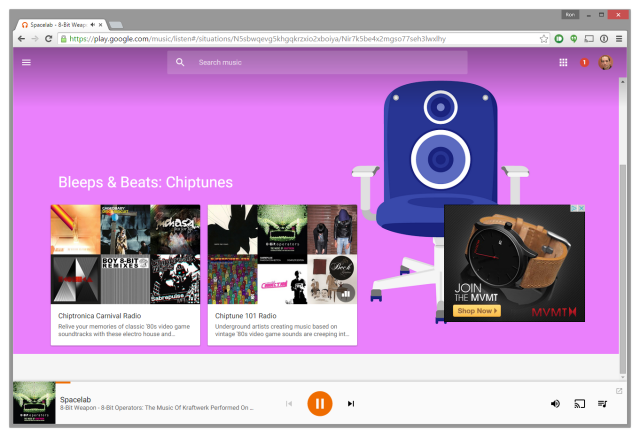Click Chiptune 101 album art collage

(x=282, y=254)
